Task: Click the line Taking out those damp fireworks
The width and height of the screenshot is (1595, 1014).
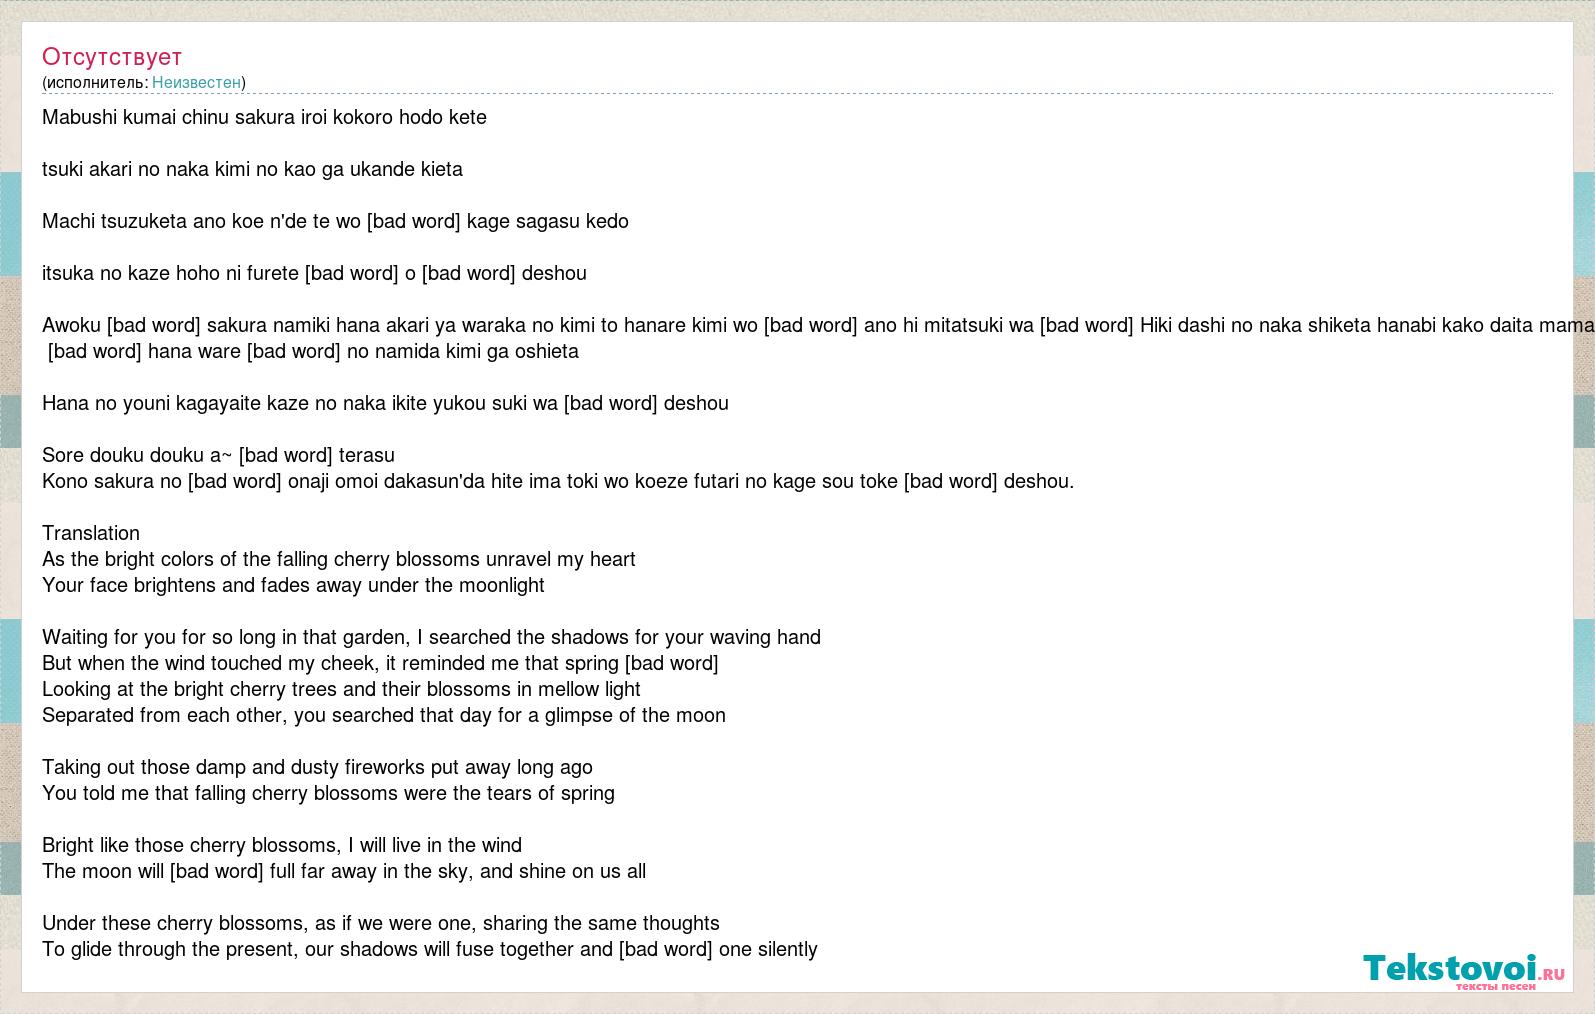Action: [317, 767]
